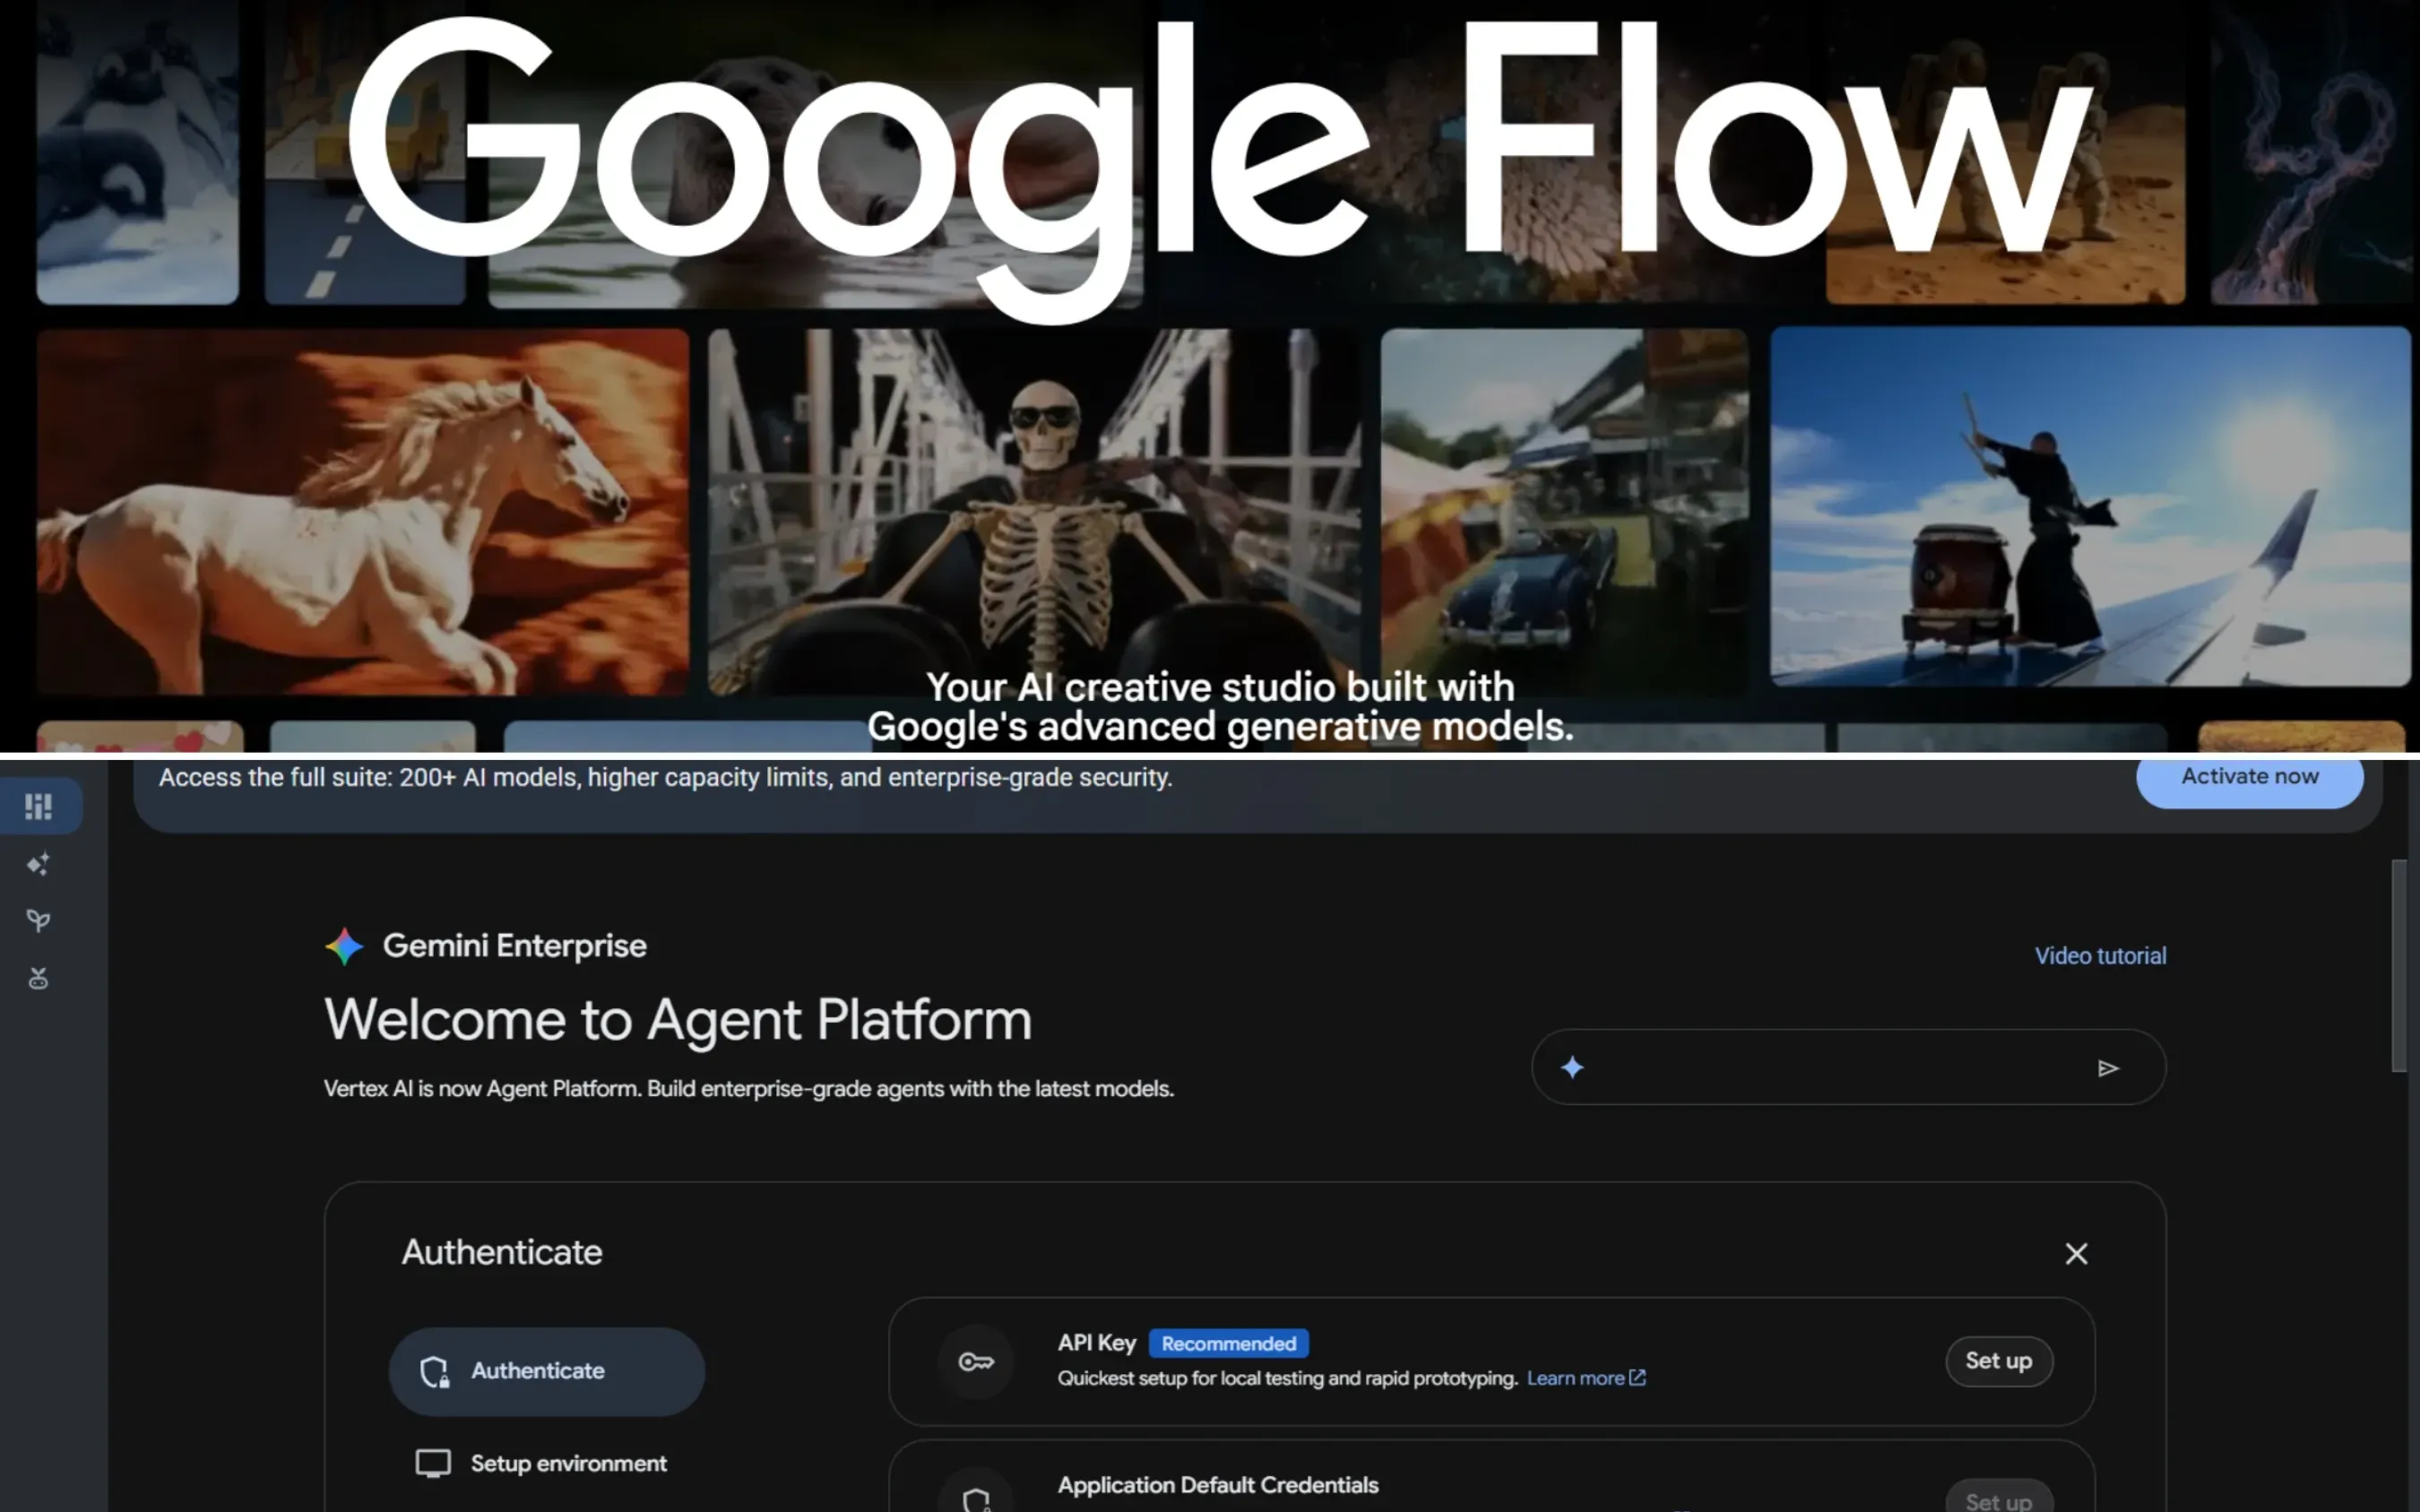The width and height of the screenshot is (2420, 1512).
Task: Click the blue sparkle inside the prompt box
Action: (1572, 1068)
